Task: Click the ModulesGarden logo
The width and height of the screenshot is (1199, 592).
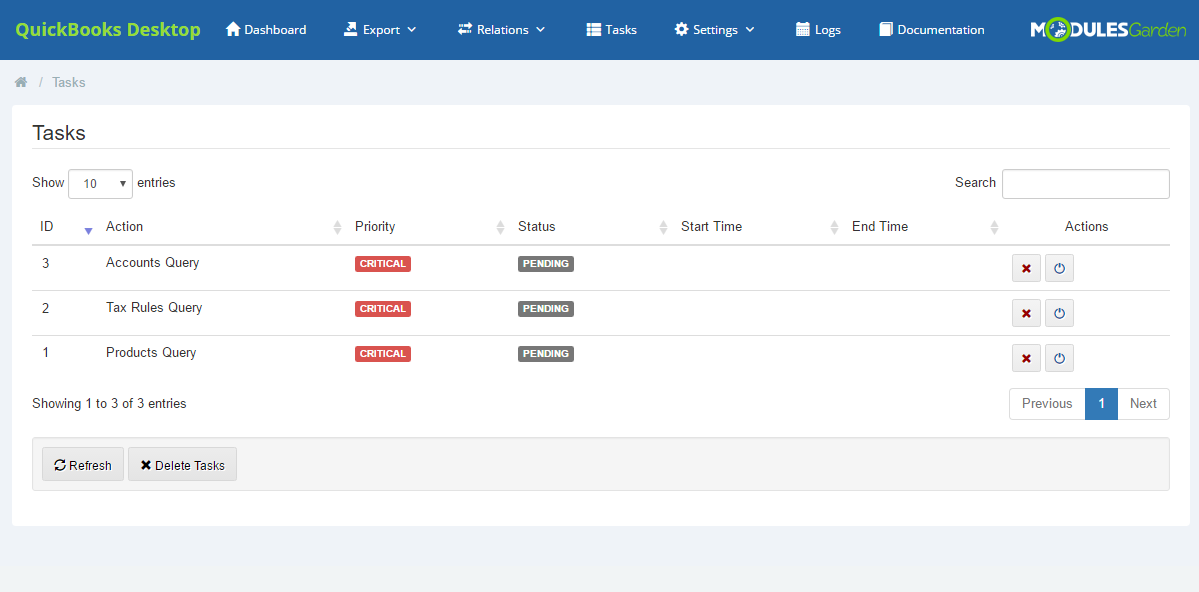Action: click(x=1108, y=30)
